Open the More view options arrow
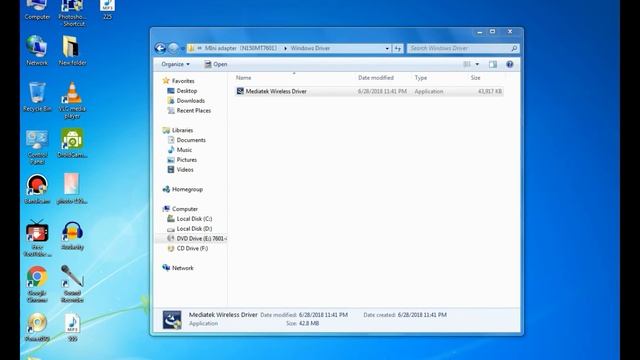The image size is (640, 360). click(x=477, y=64)
